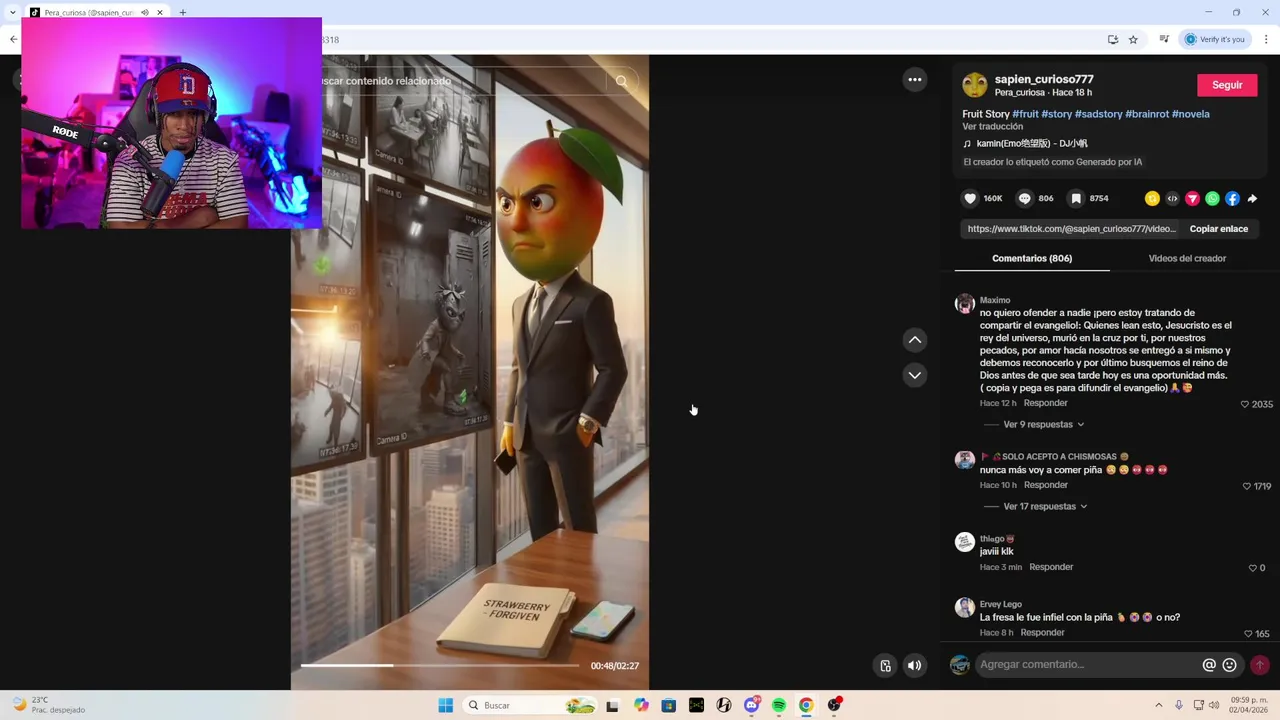
Task: Switch to Videos del creador tab
Action: pos(1187,258)
